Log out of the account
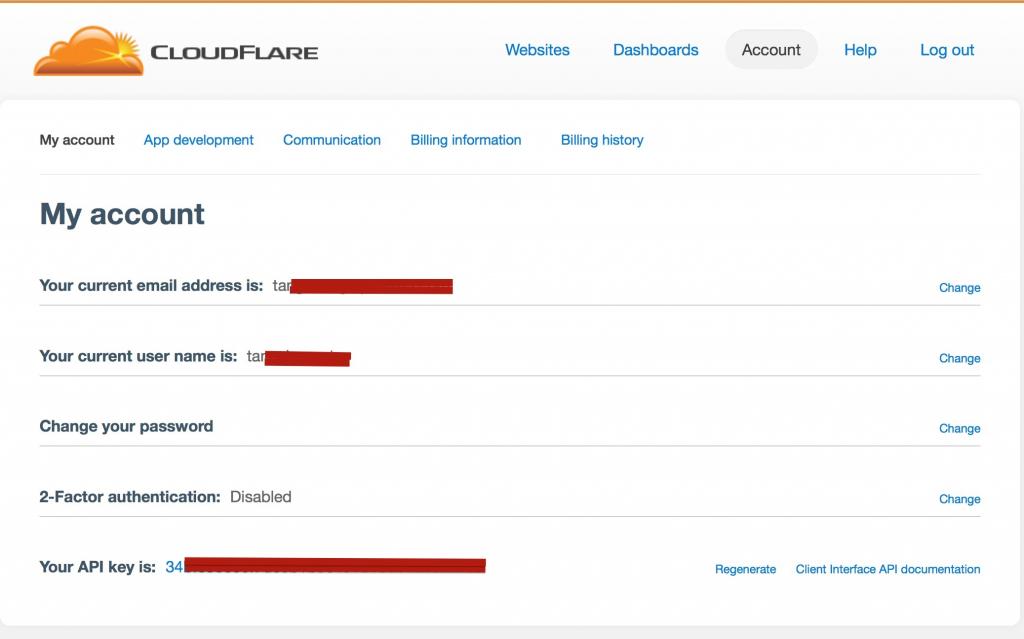The image size is (1024, 639). click(x=946, y=50)
